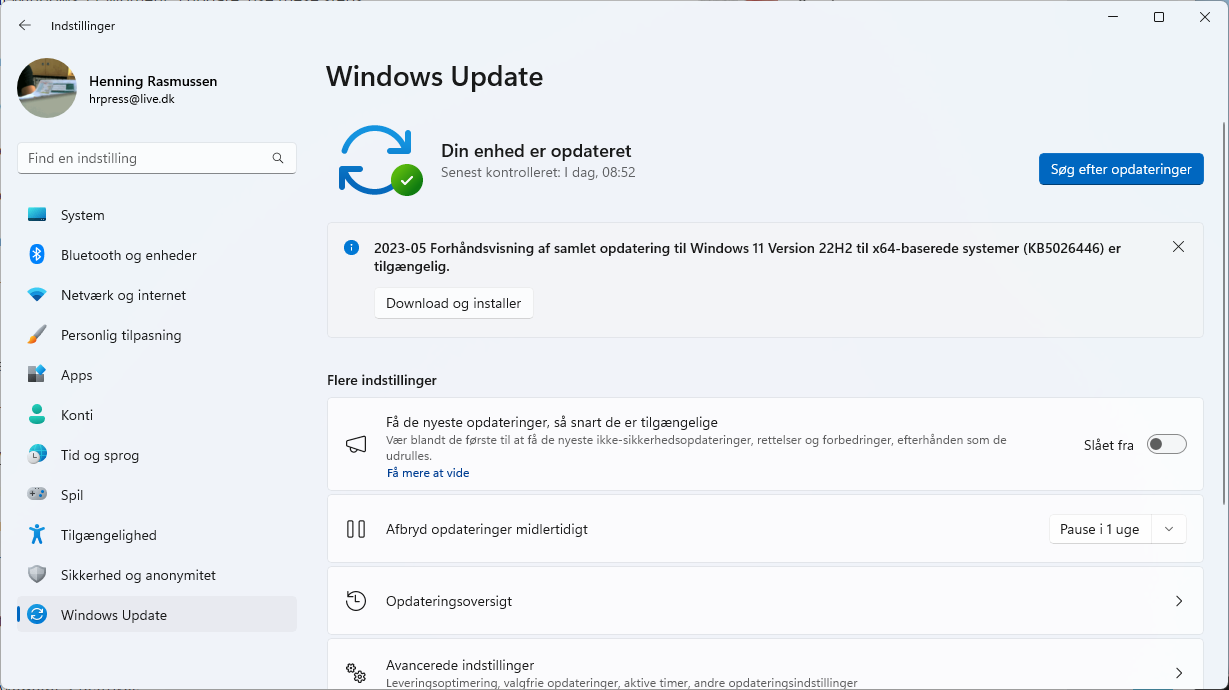1229x690 pixels.
Task: Open Opdateringsoversigt via its chevron
Action: (x=1178, y=601)
